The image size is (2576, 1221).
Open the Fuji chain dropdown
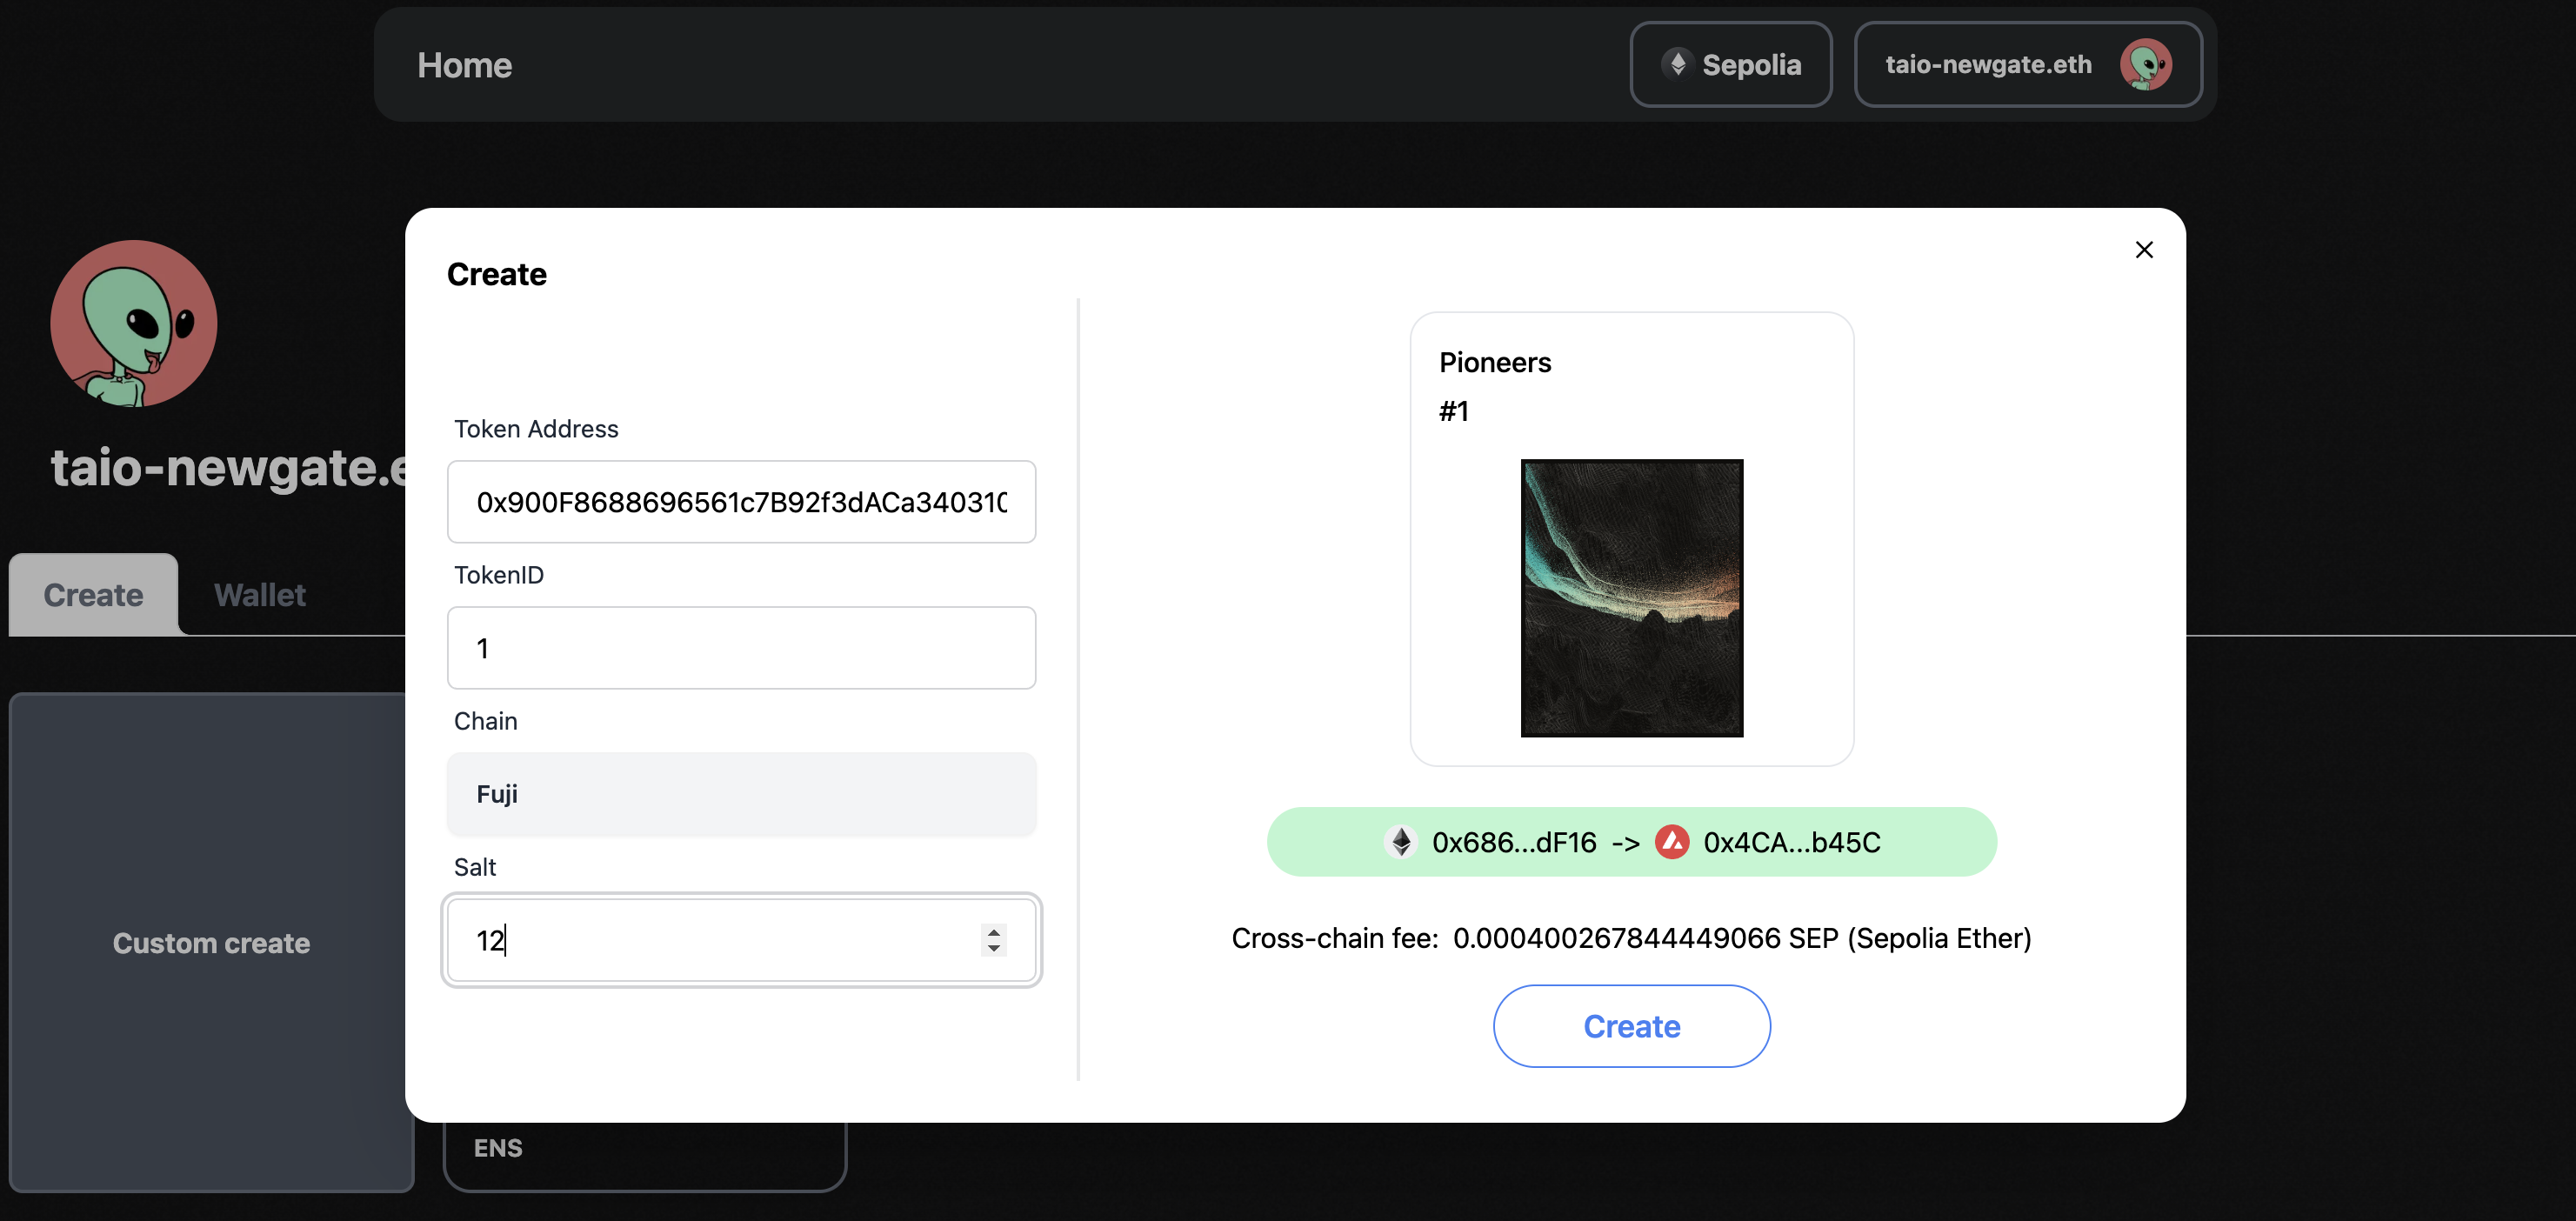pos(741,794)
